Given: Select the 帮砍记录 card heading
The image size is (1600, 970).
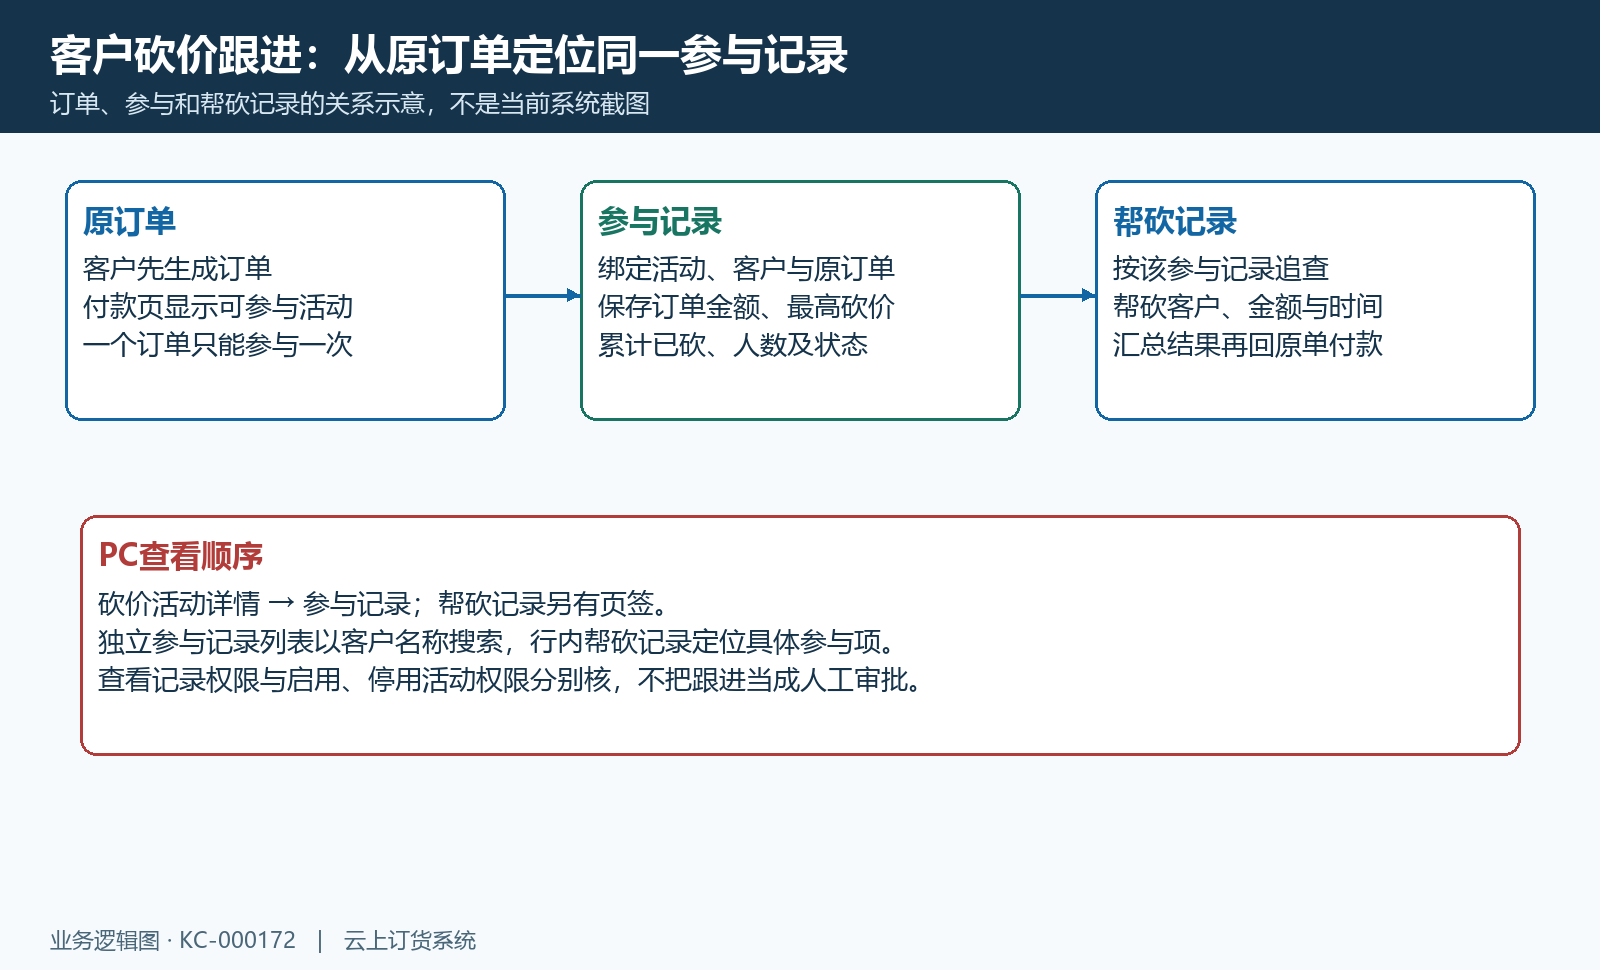Looking at the screenshot, I should (1175, 221).
